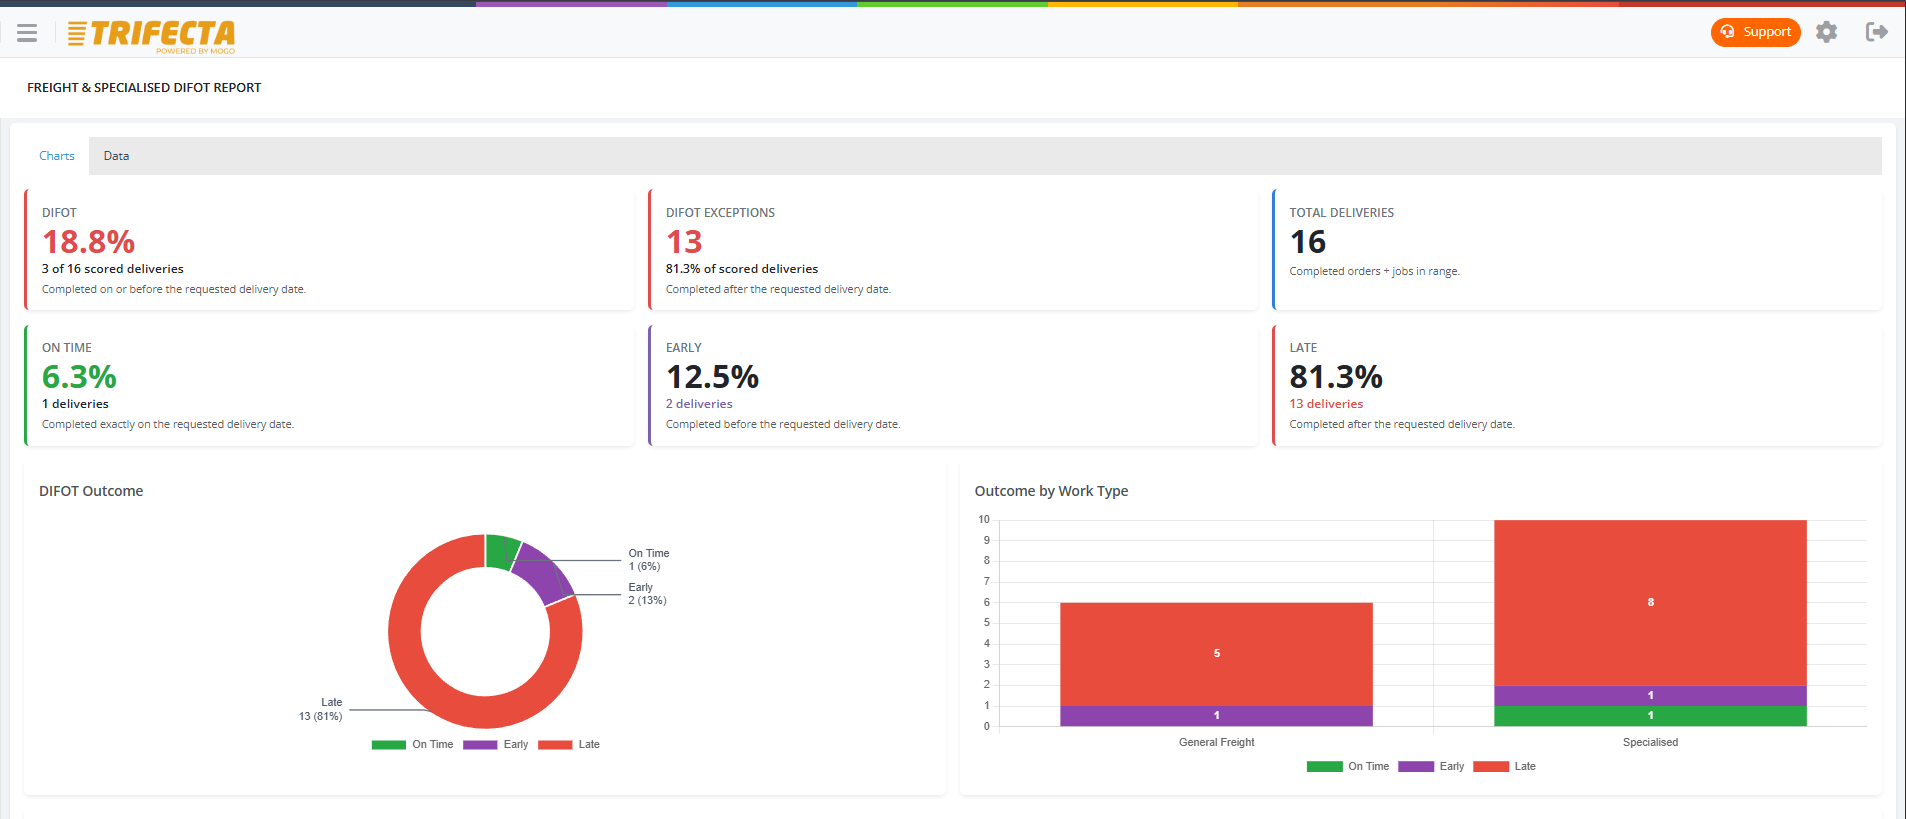This screenshot has width=1906, height=819.
Task: Click the DIFOT Exceptions card
Action: point(953,249)
